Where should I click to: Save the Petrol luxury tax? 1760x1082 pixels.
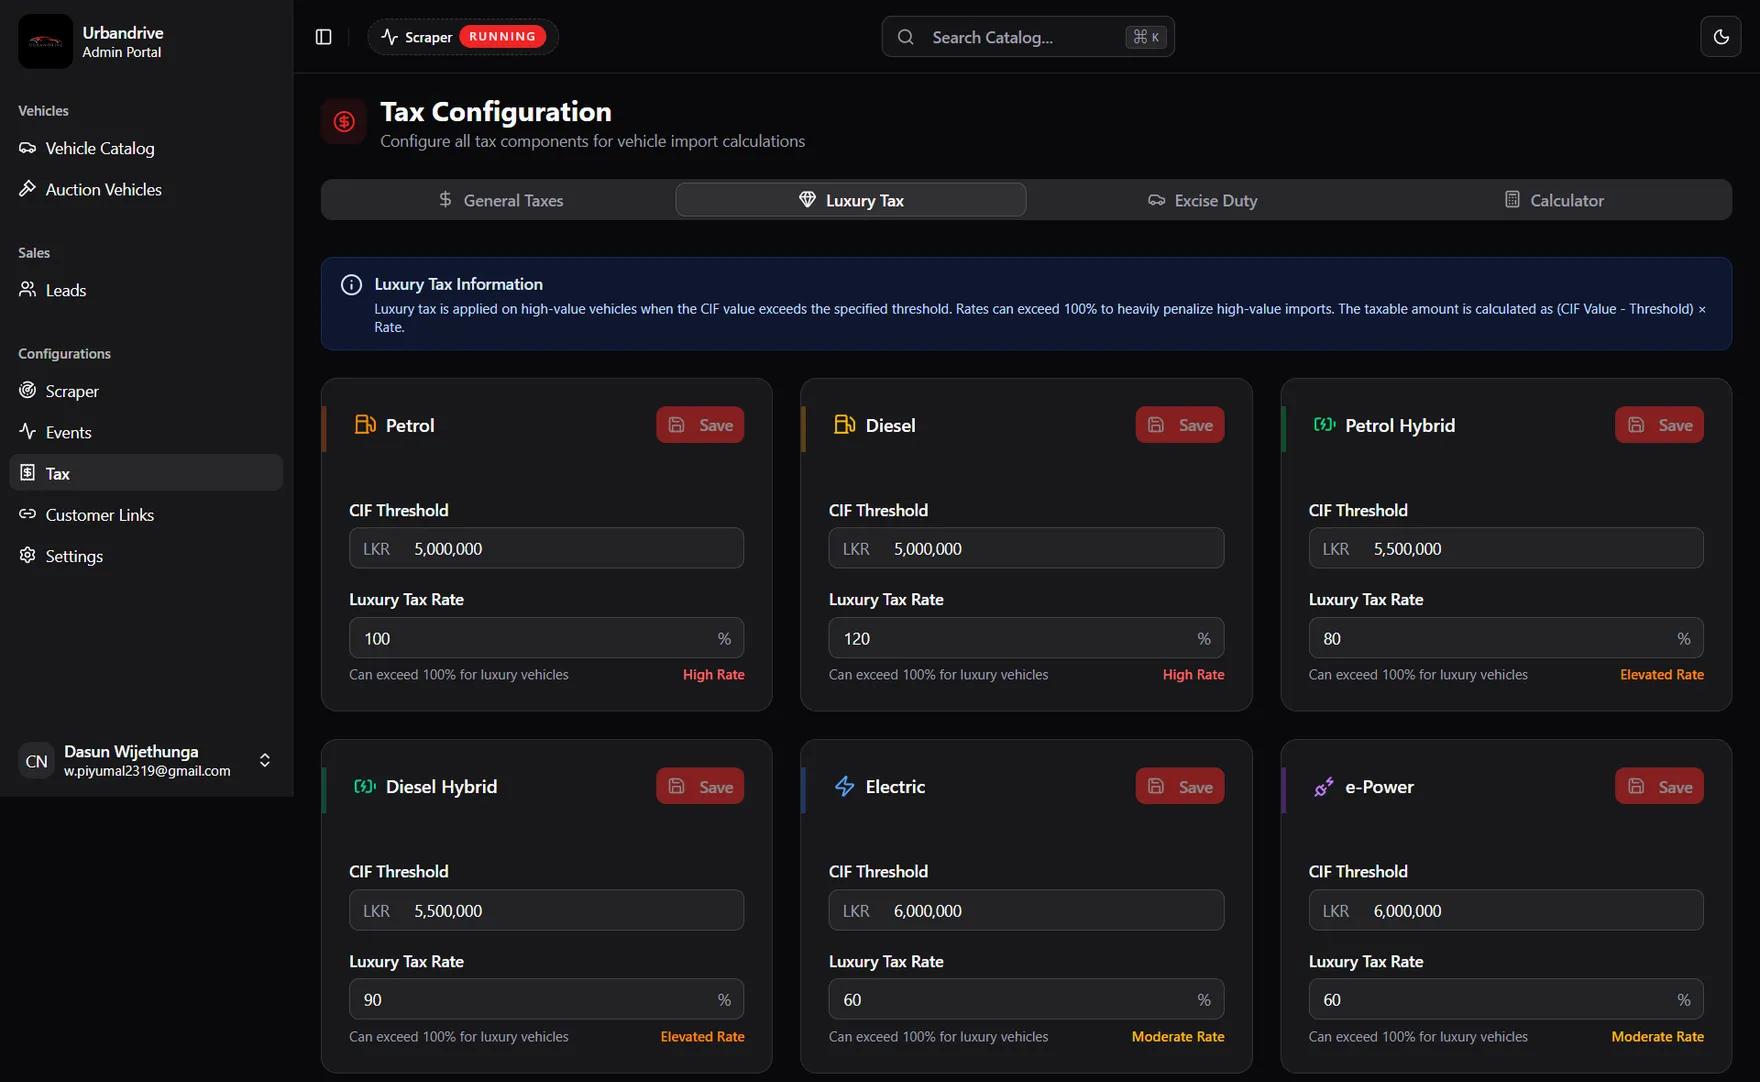coord(700,425)
